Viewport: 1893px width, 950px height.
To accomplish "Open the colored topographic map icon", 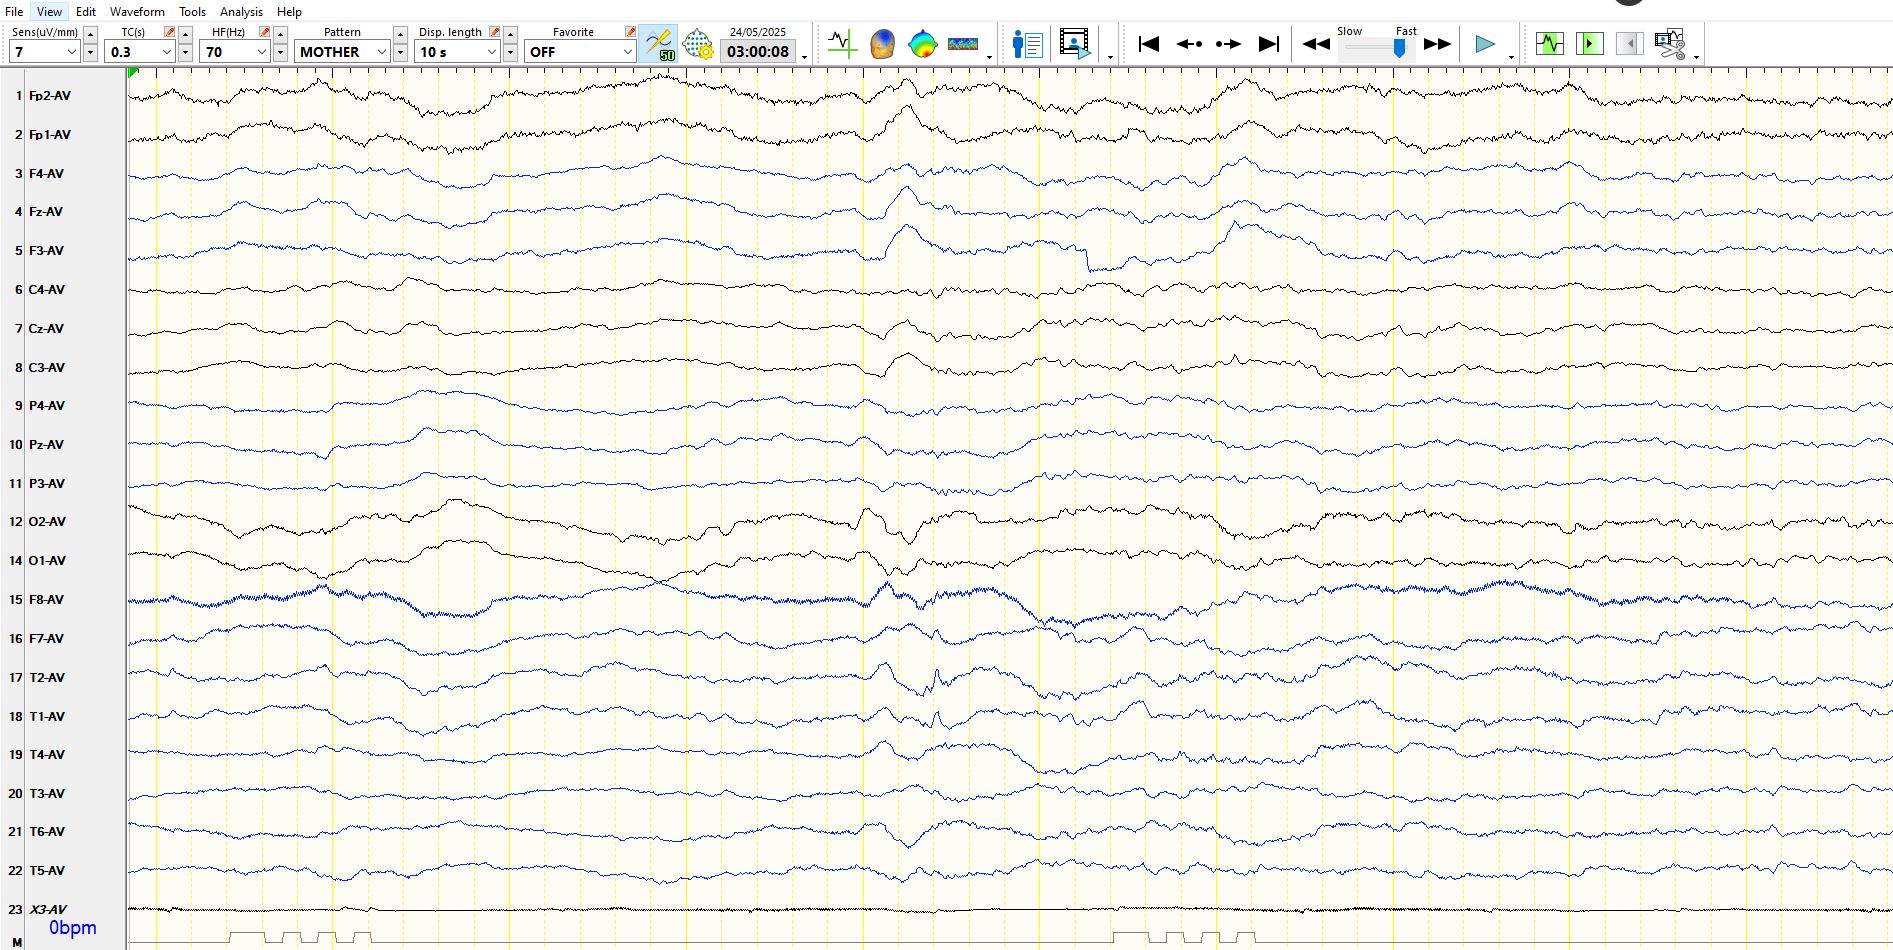I will coord(922,44).
